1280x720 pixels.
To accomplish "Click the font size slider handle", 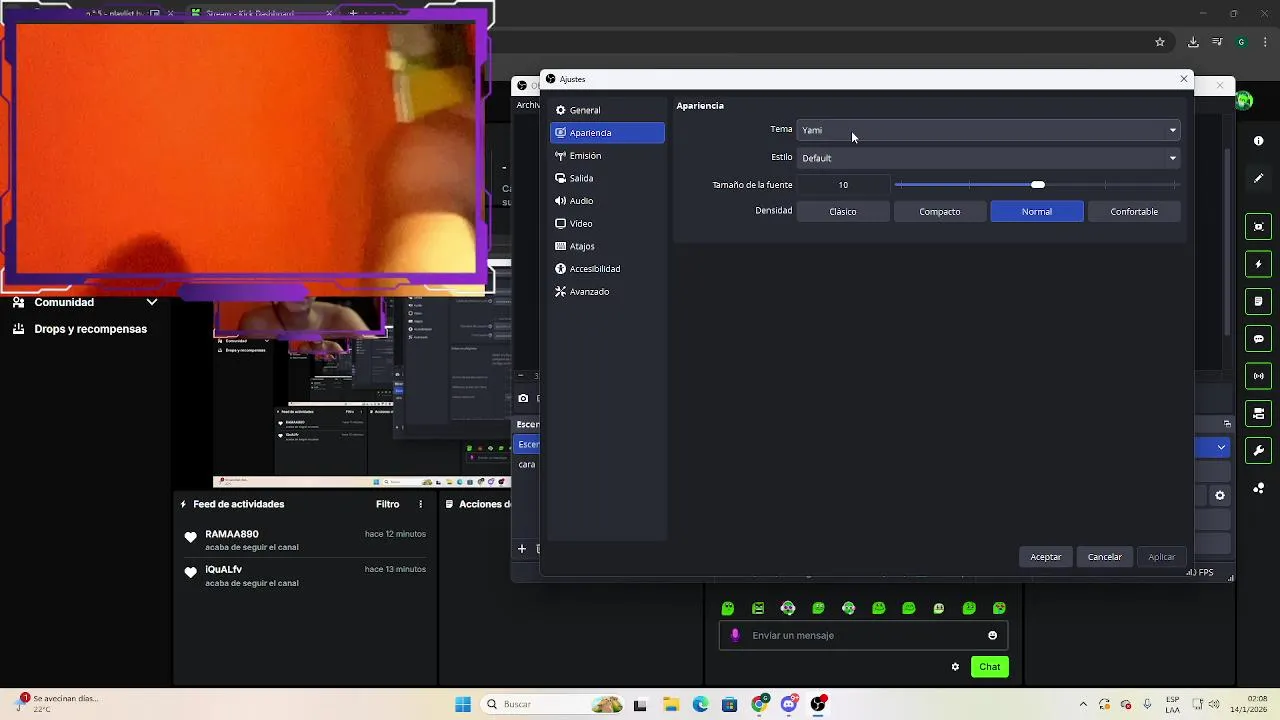I will [x=1038, y=185].
